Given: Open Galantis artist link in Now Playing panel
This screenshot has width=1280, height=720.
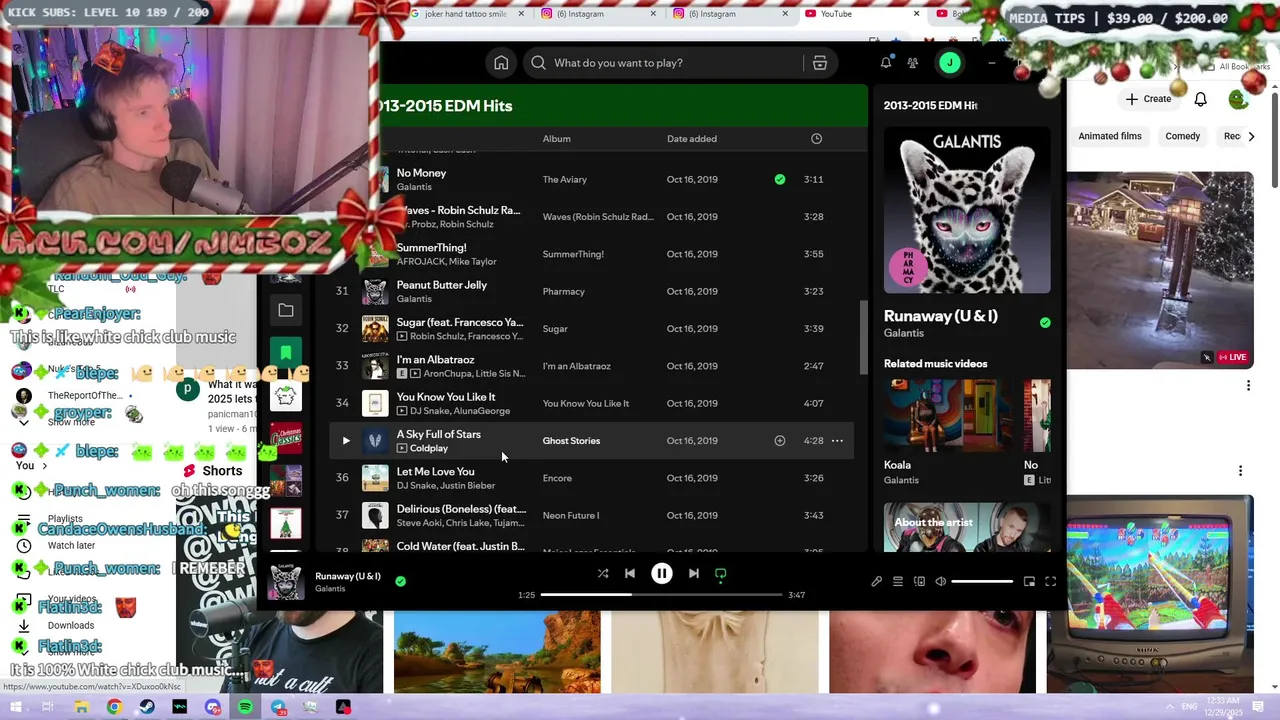Looking at the screenshot, I should point(904,333).
